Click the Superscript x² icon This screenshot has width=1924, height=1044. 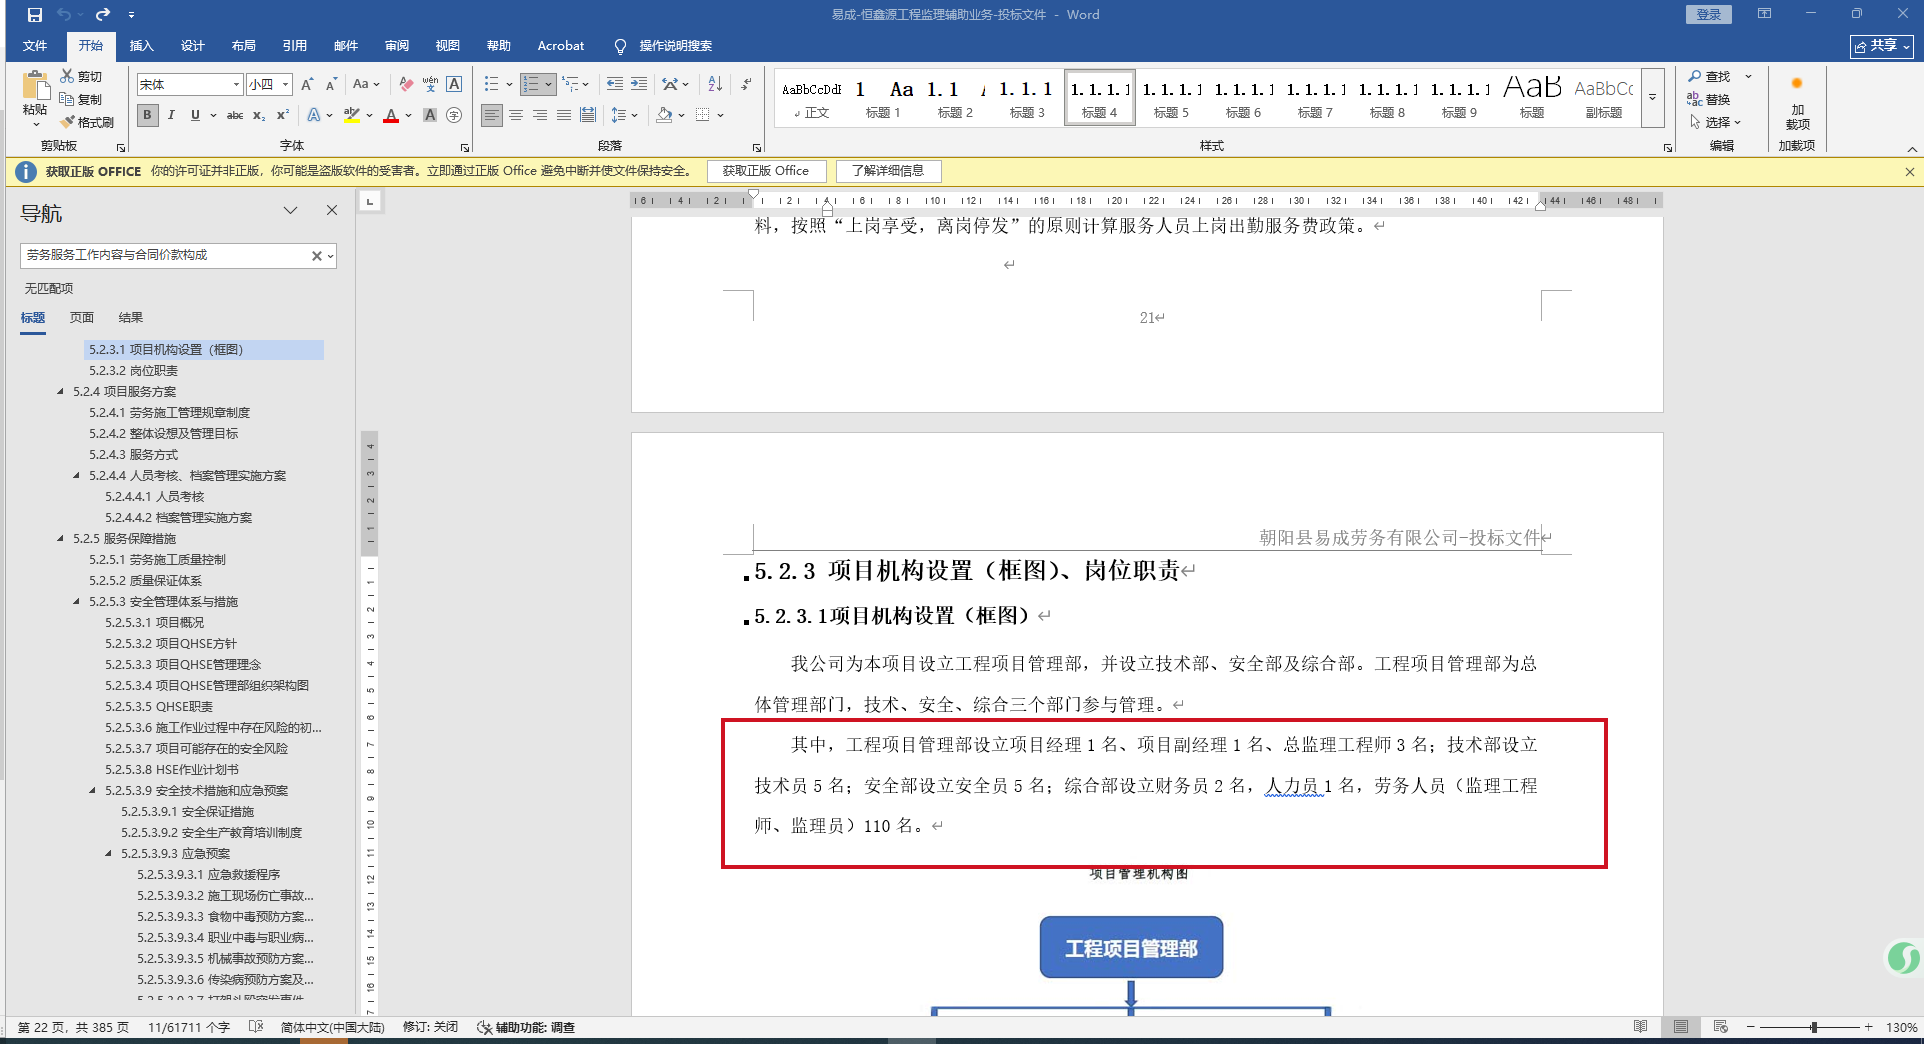click(283, 115)
